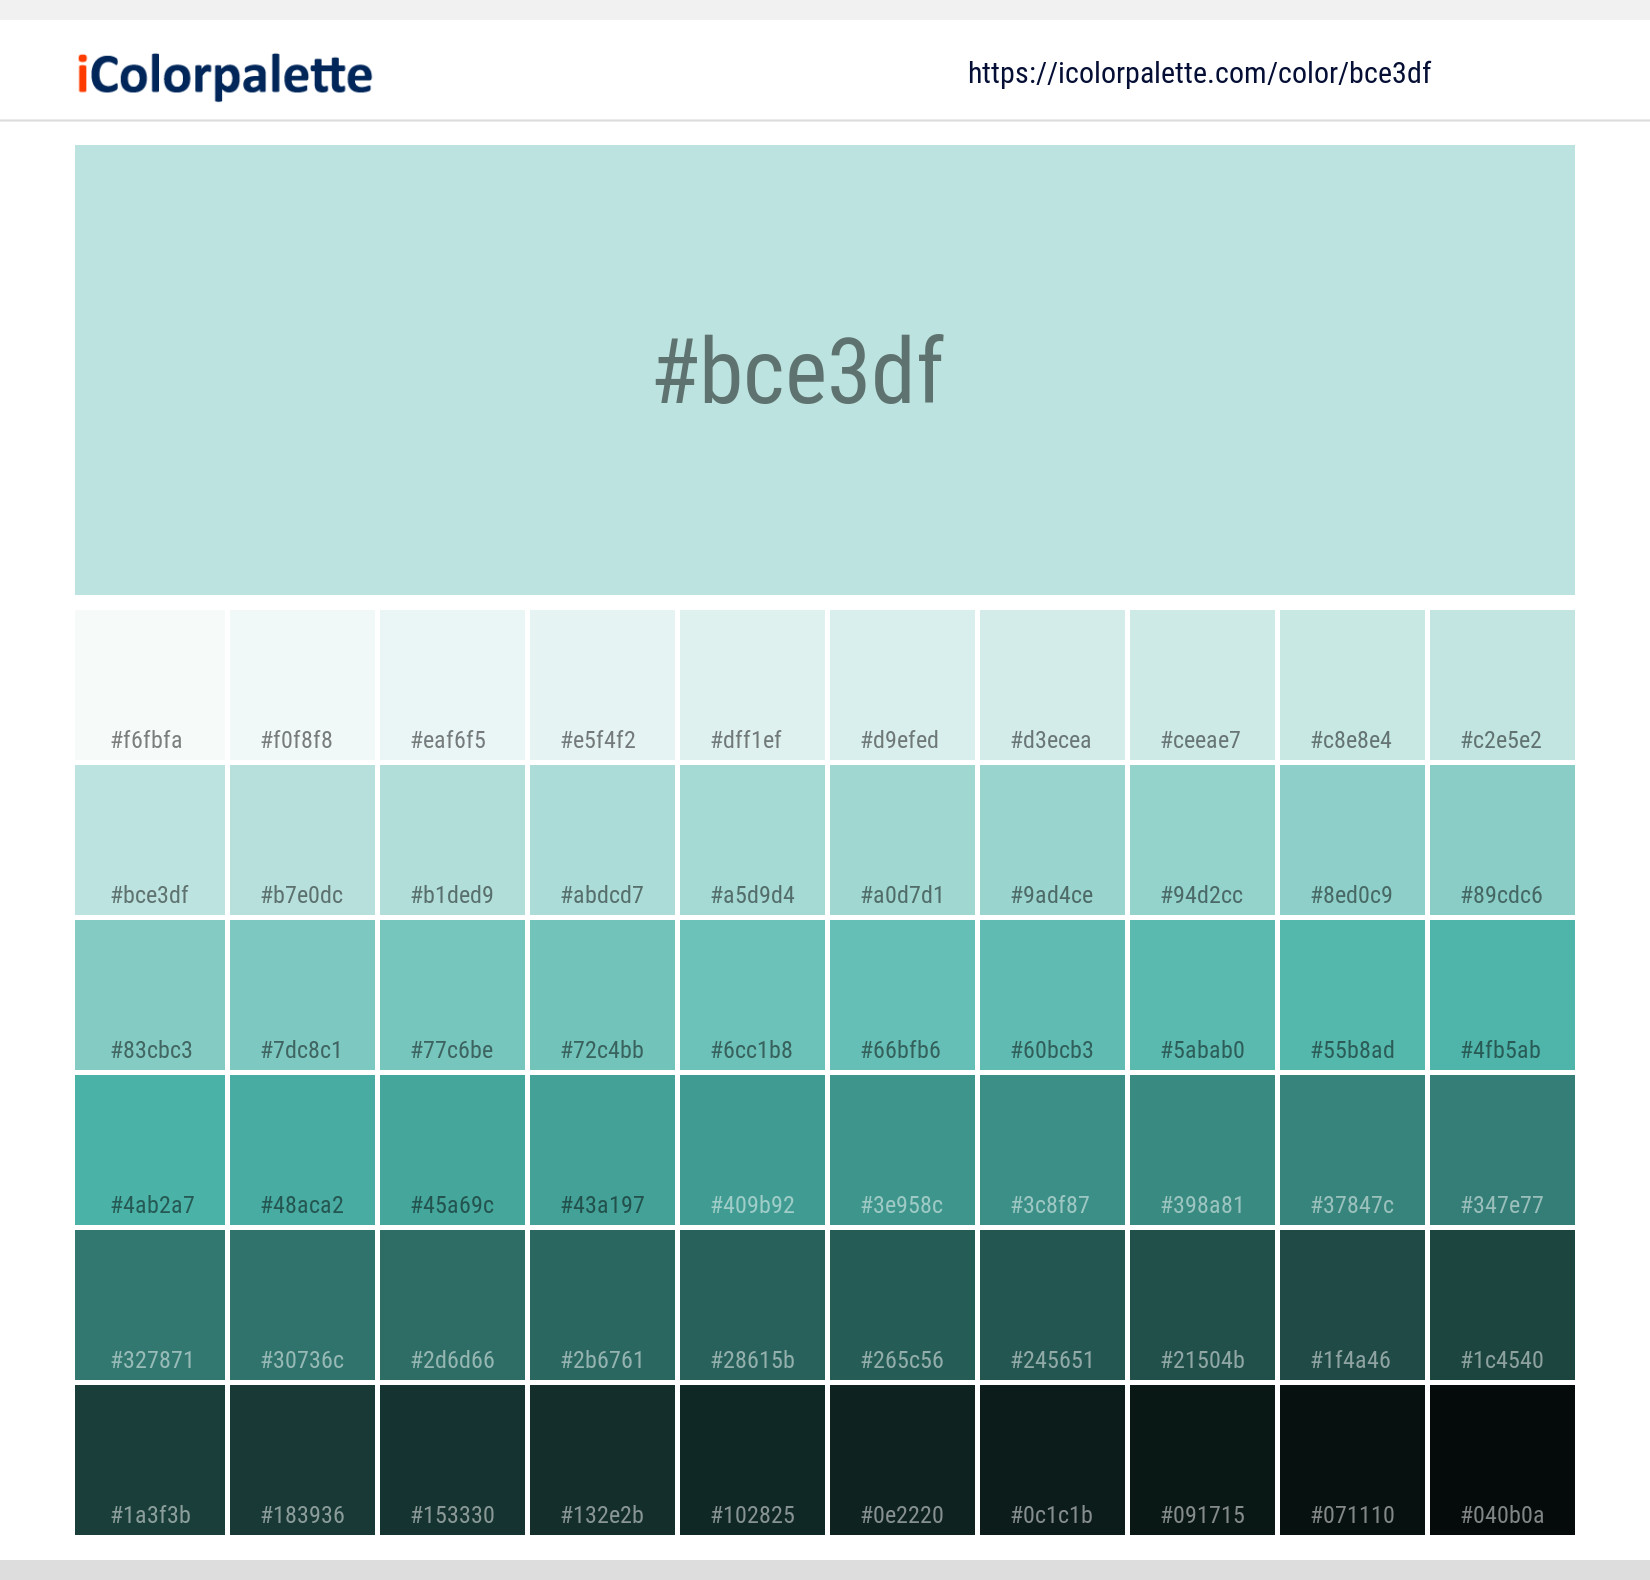Choose the #83cbc3 swatch
This screenshot has width=1650, height=1580.
click(148, 995)
